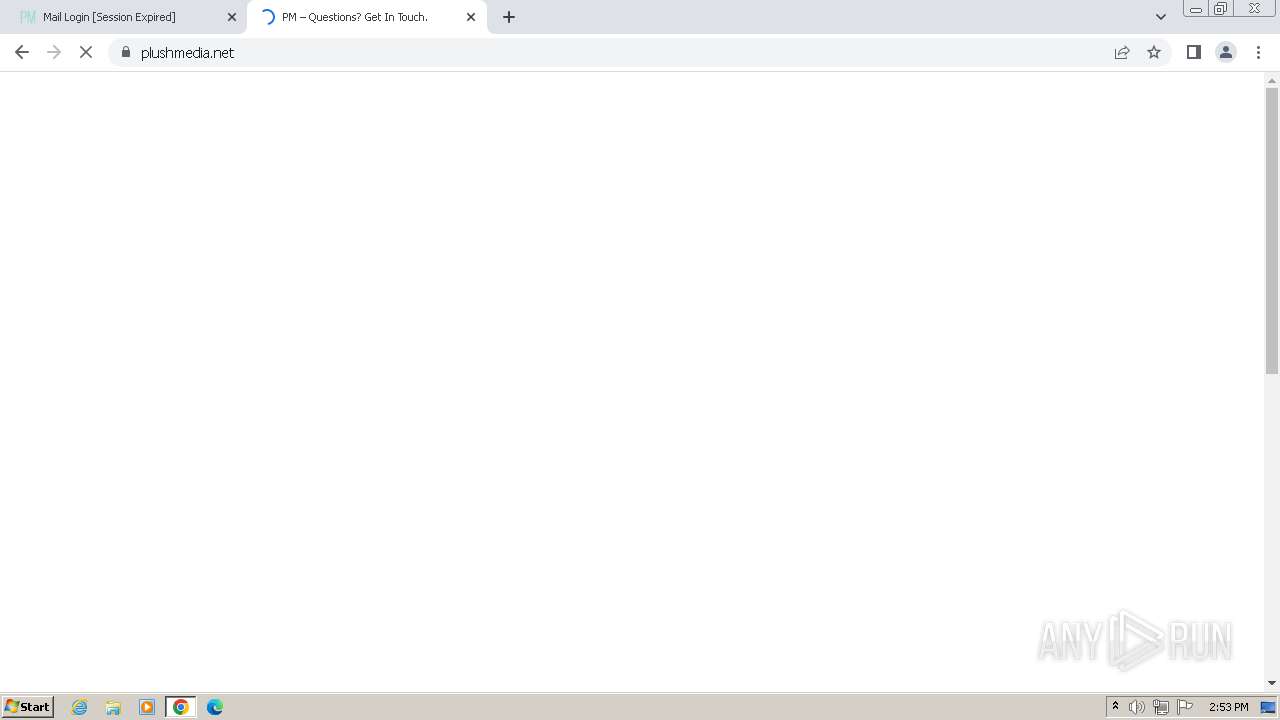Viewport: 1280px width, 720px height.
Task: Click the scrollbar down arrow
Action: 1272,683
